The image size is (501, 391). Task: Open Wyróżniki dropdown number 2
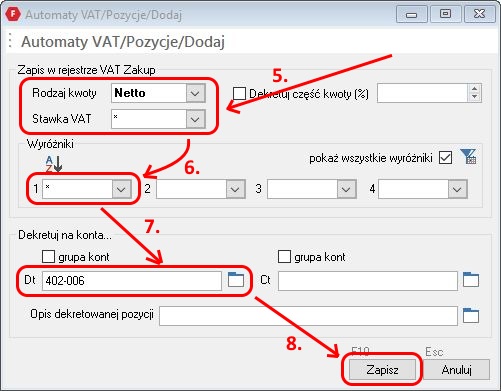[x=235, y=189]
